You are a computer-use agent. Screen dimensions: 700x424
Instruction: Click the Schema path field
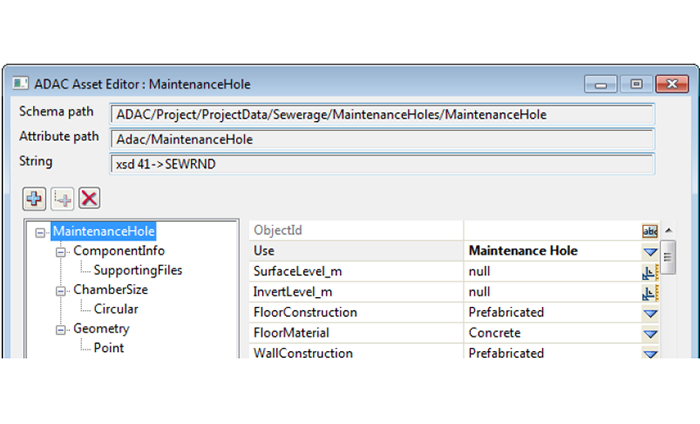pyautogui.click(x=382, y=115)
